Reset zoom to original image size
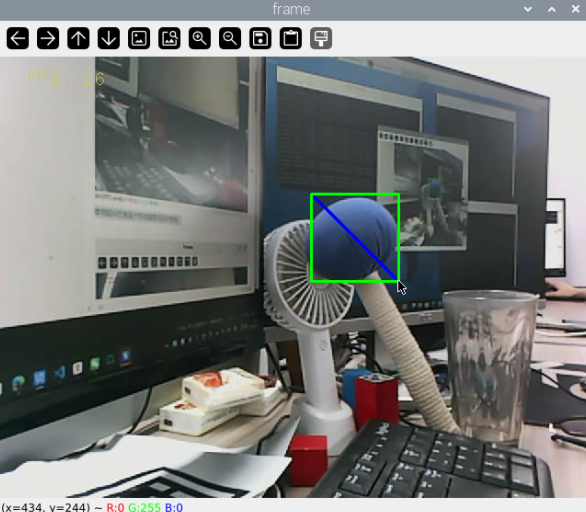Viewport: 586px width, 512px height. tap(139, 38)
